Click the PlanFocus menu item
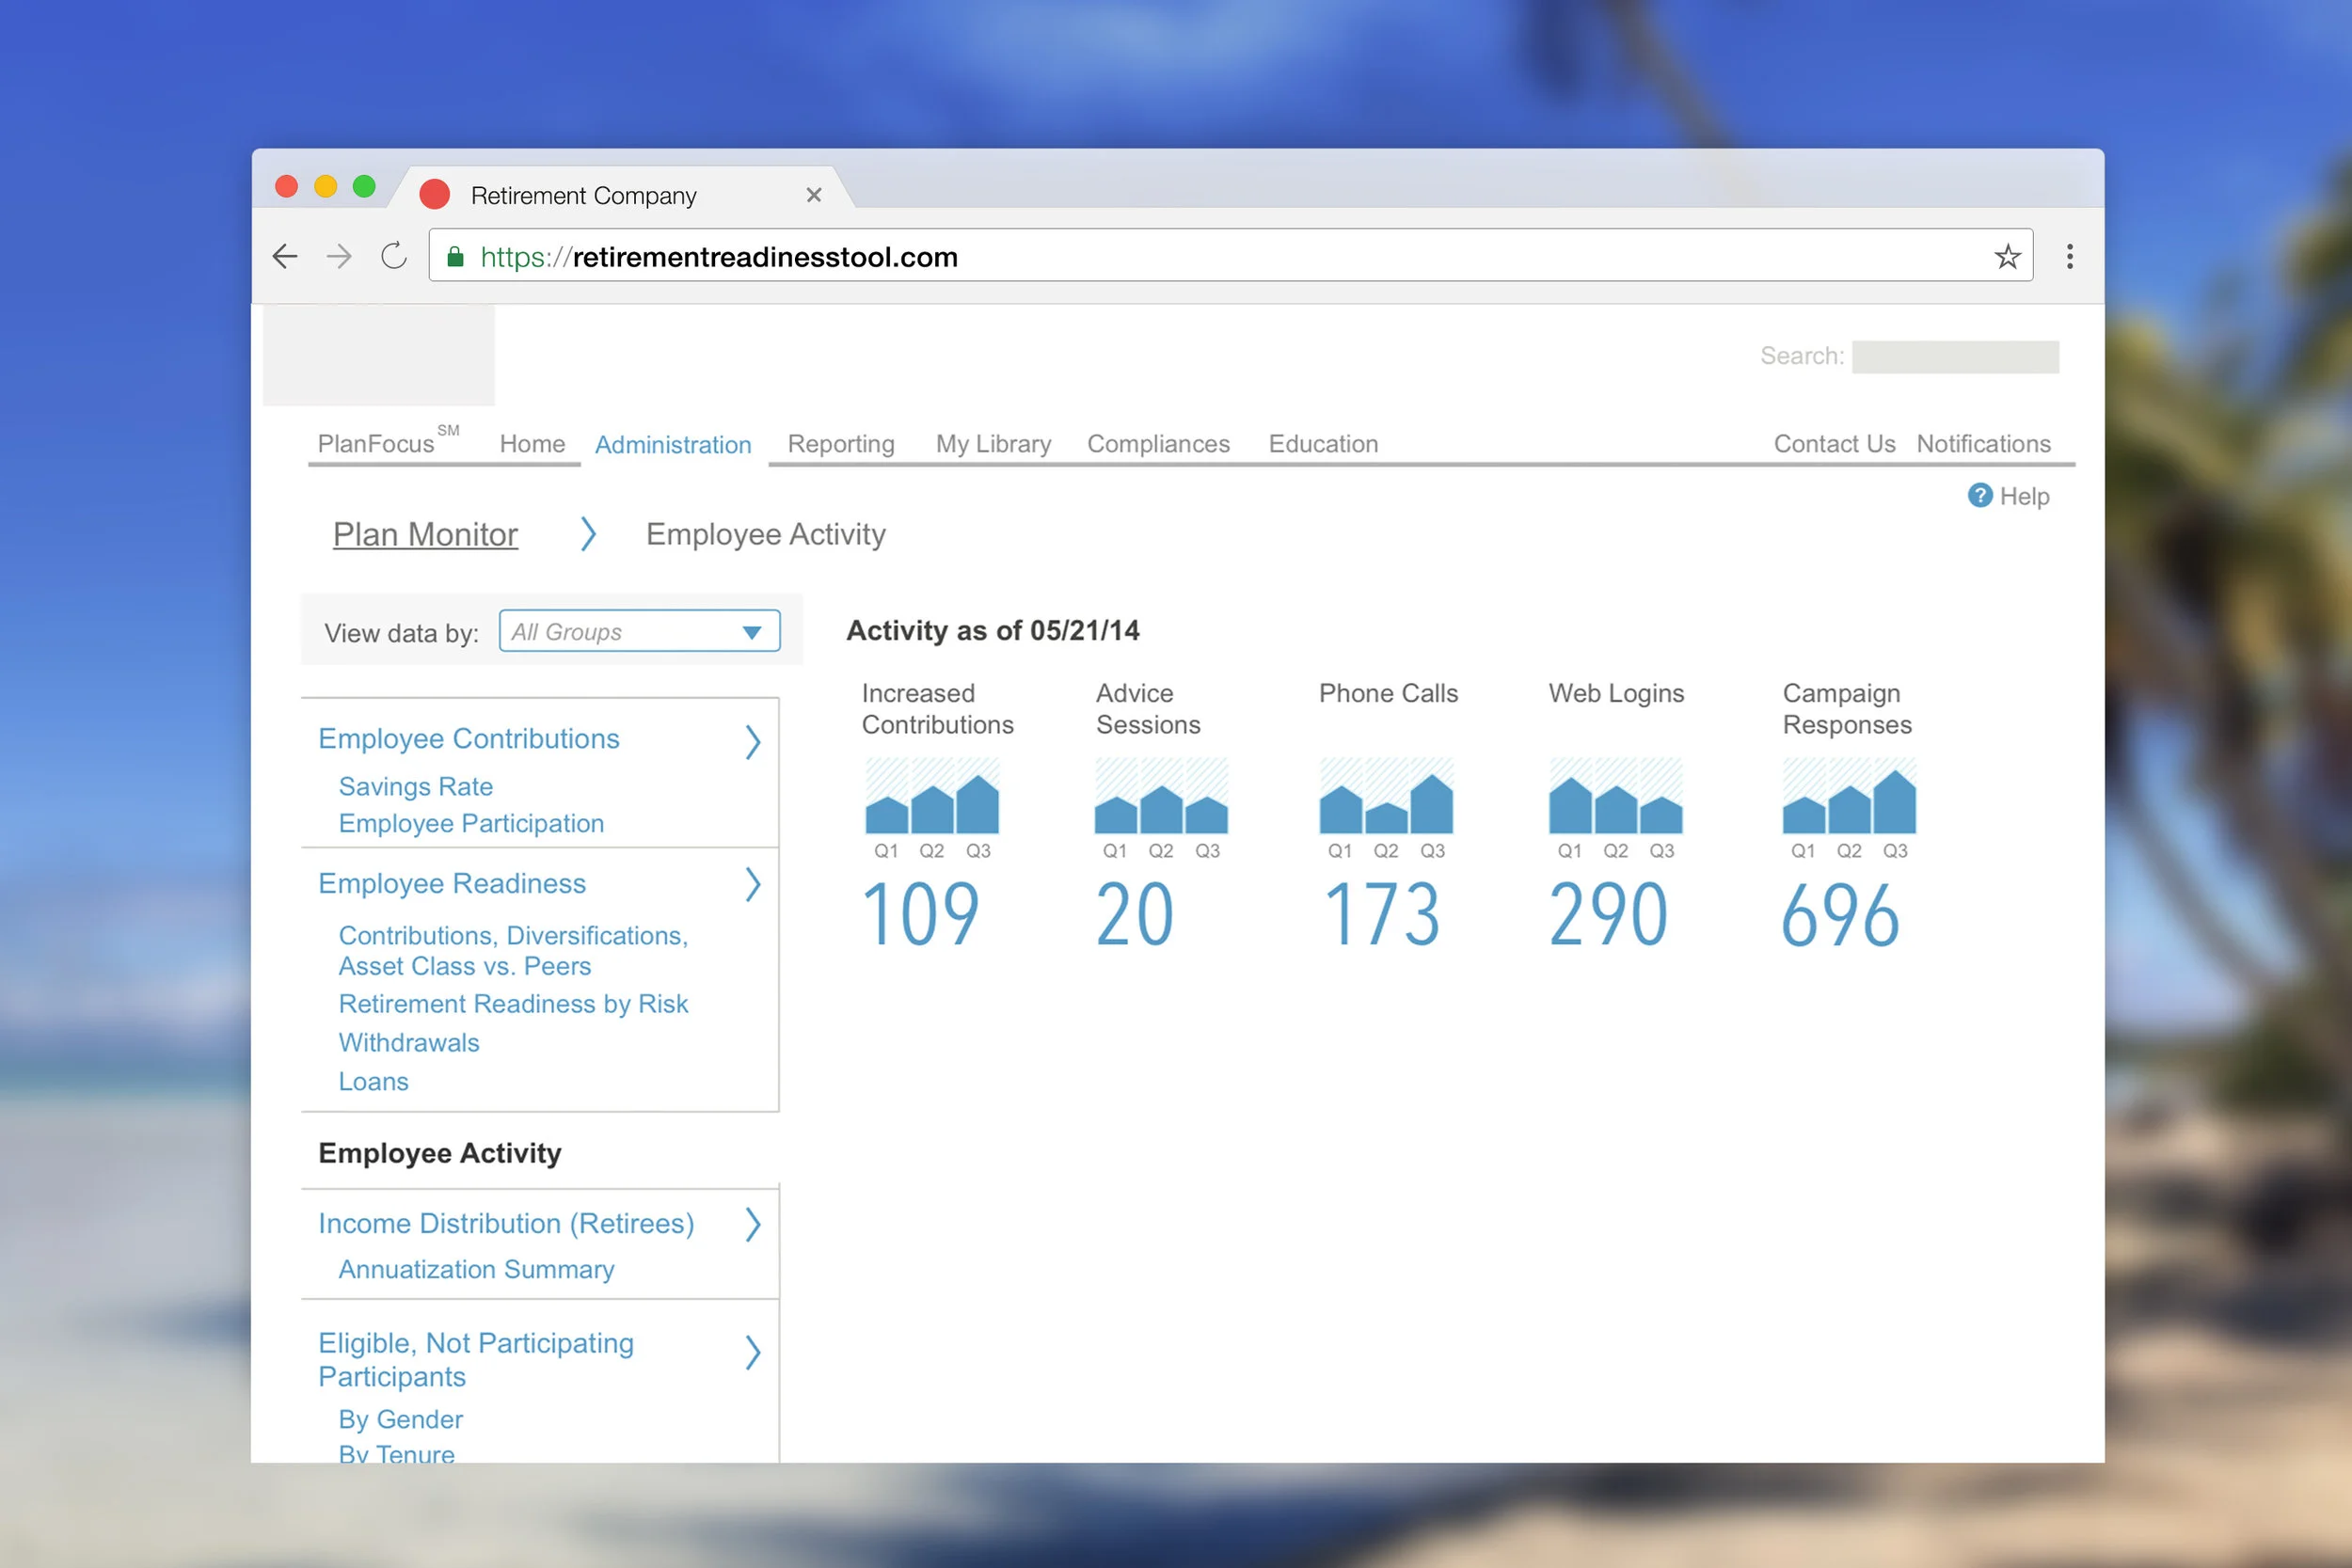 [388, 442]
